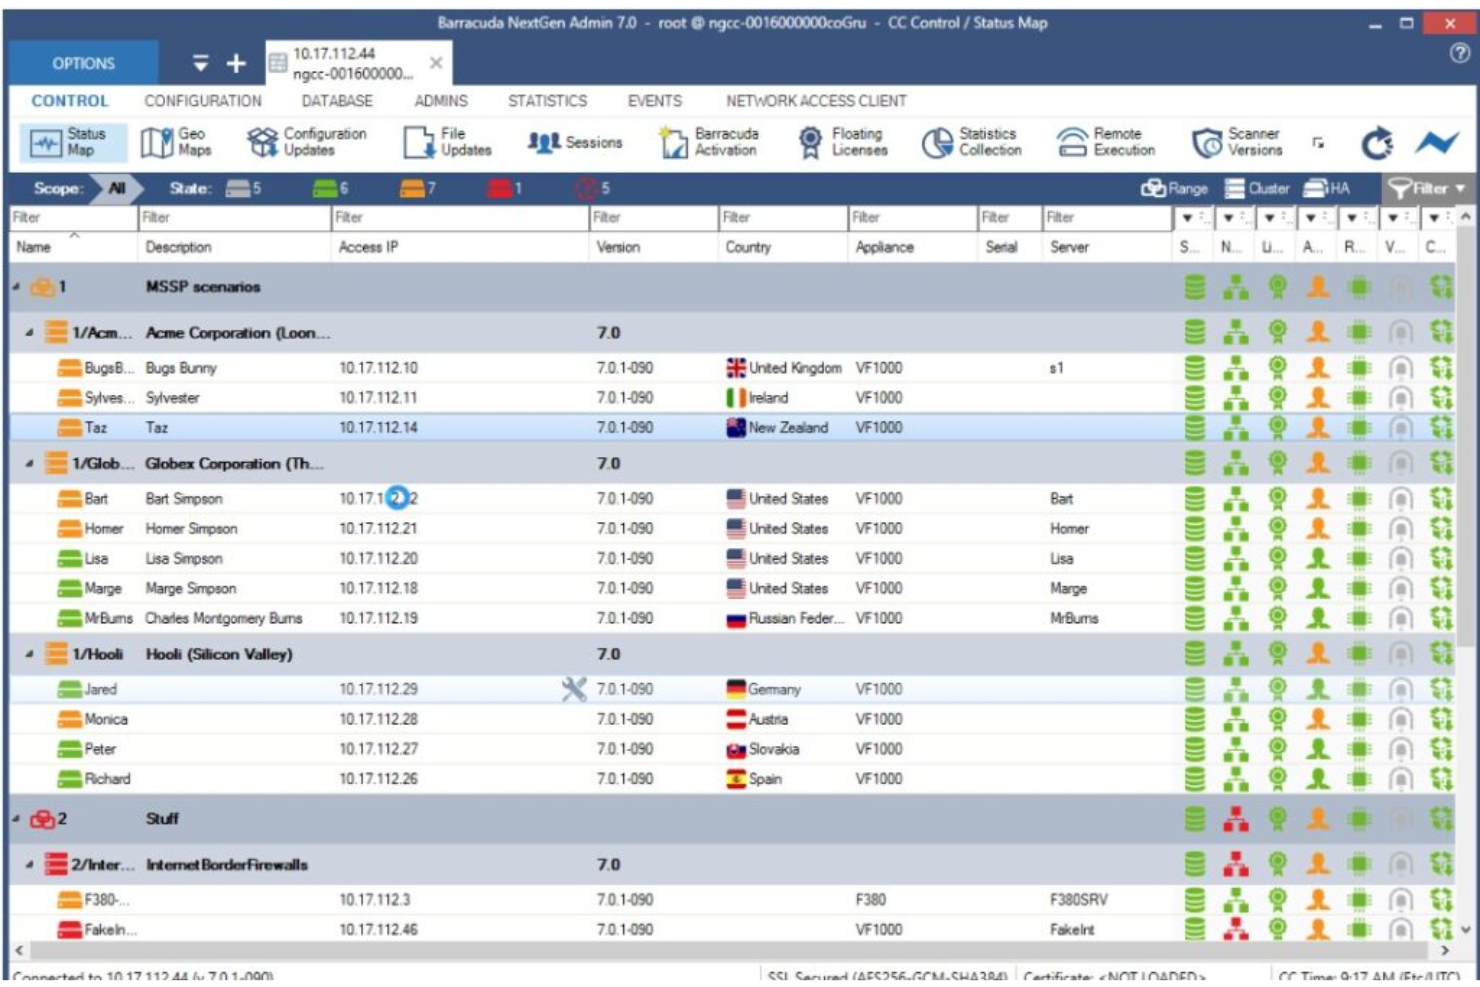Click the Access IP filter field
Viewport: 1480px width, 987px height.
click(459, 217)
